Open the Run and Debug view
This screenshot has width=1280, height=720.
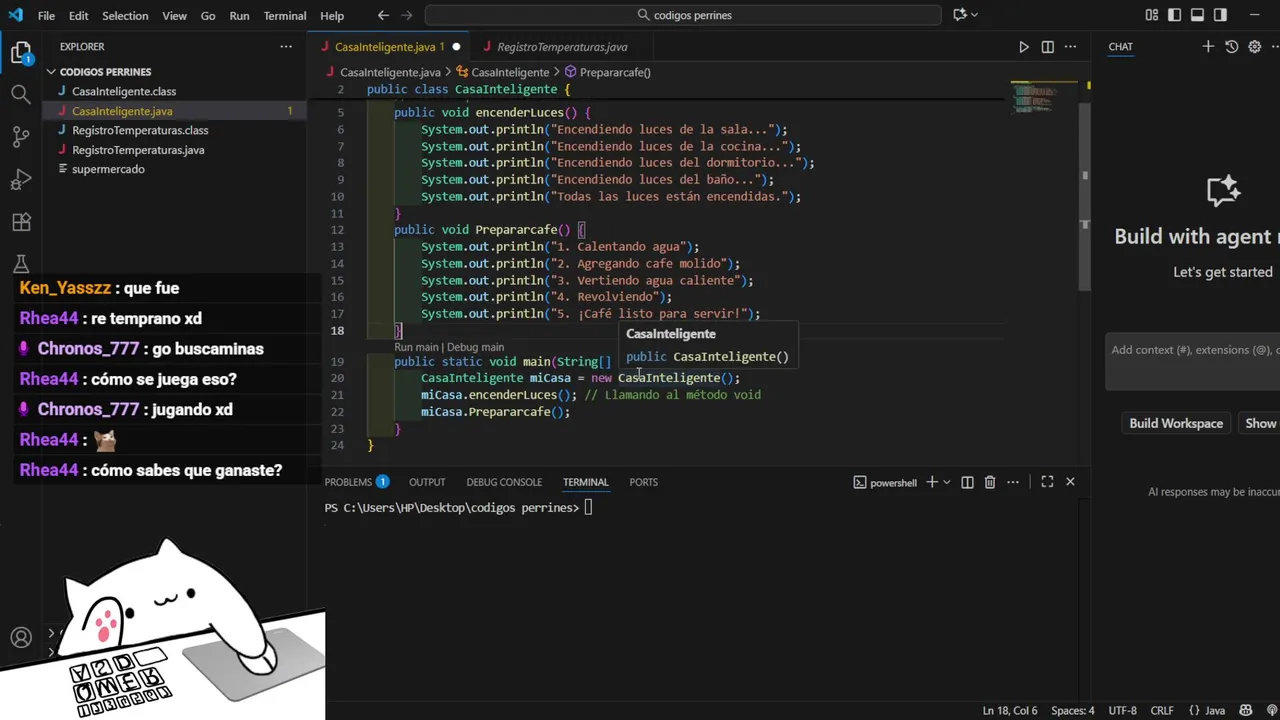point(21,180)
